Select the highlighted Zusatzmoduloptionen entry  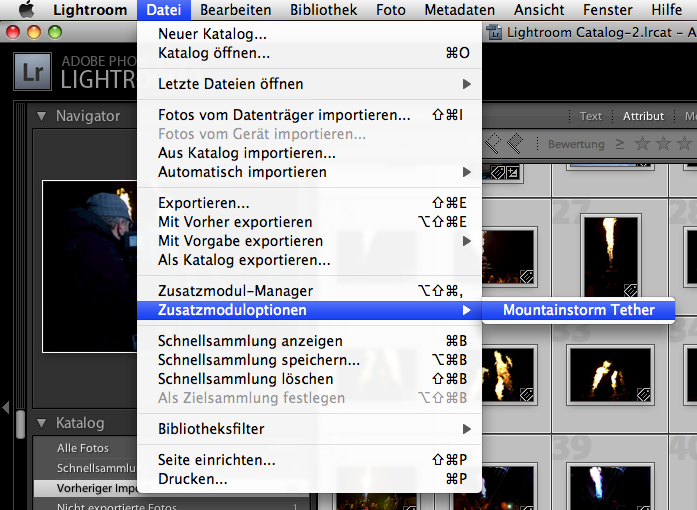click(309, 310)
